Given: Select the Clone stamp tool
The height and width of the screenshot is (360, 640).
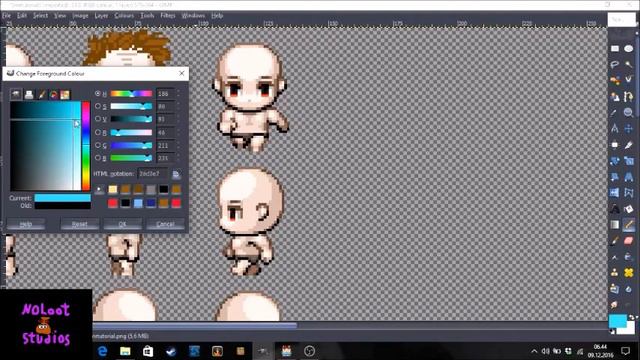Looking at the screenshot, I should (x=615, y=273).
